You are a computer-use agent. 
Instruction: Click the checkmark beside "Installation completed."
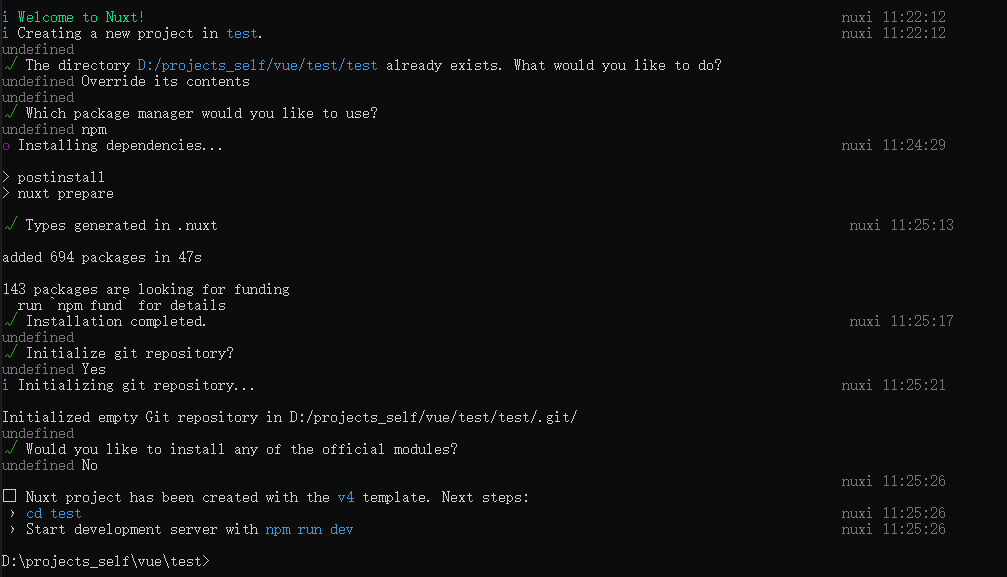[10, 321]
